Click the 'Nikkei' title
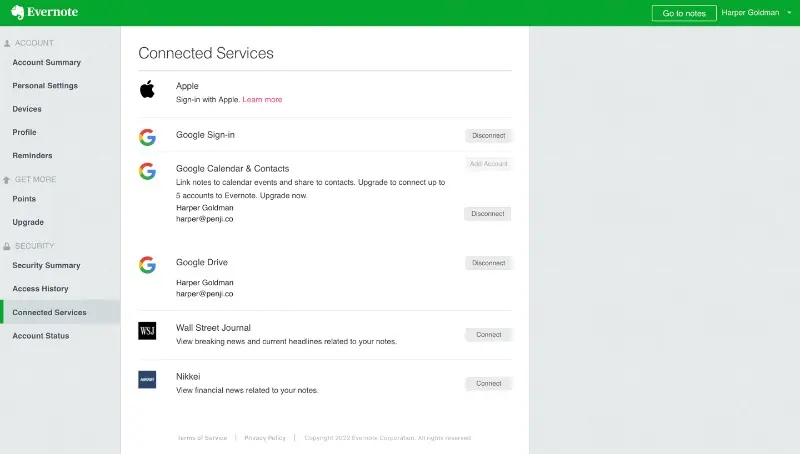 188,376
